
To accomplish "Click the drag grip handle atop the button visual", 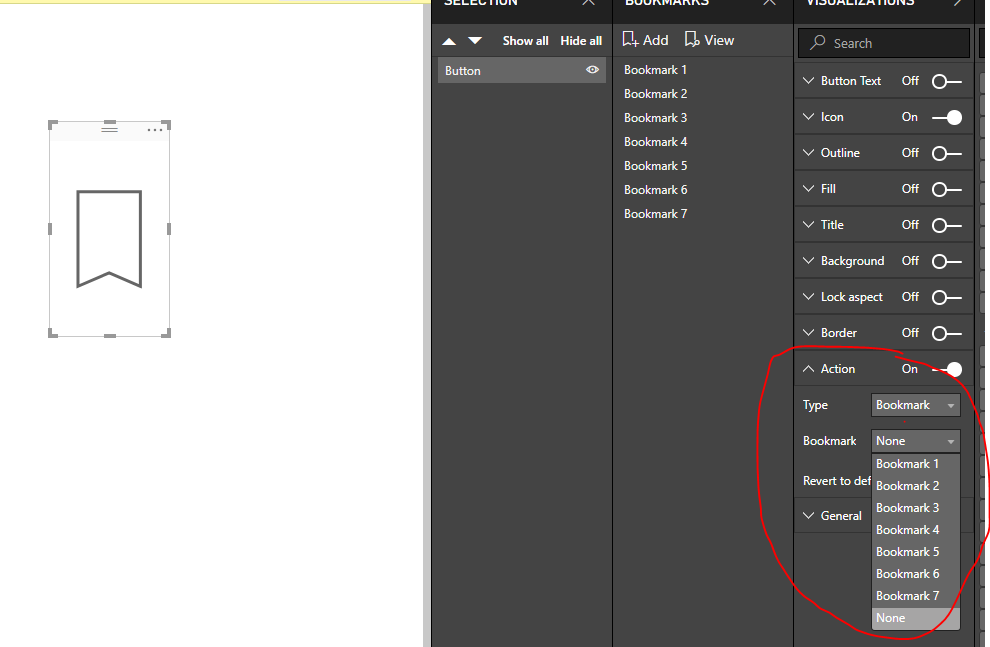I will point(109,128).
